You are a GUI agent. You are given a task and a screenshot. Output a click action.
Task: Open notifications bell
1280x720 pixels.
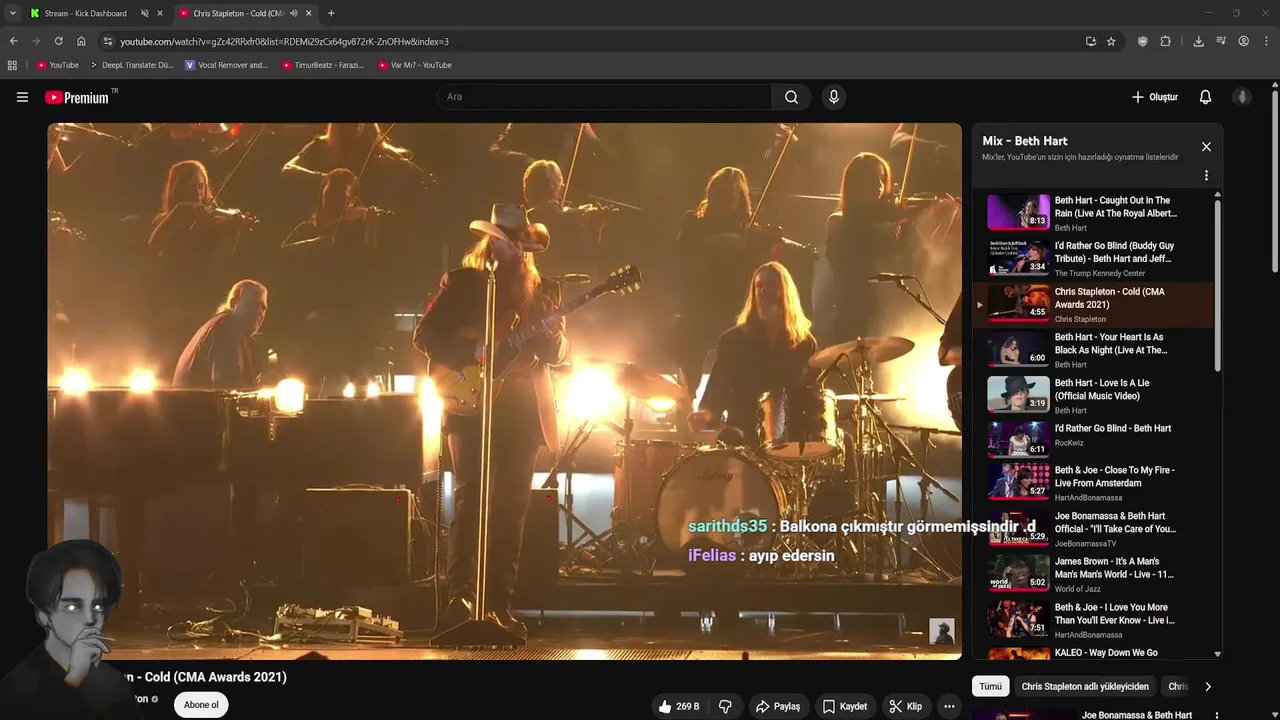pyautogui.click(x=1205, y=97)
